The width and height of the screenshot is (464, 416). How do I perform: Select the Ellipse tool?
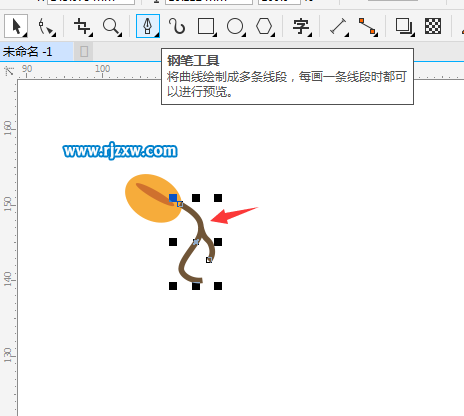coord(236,26)
